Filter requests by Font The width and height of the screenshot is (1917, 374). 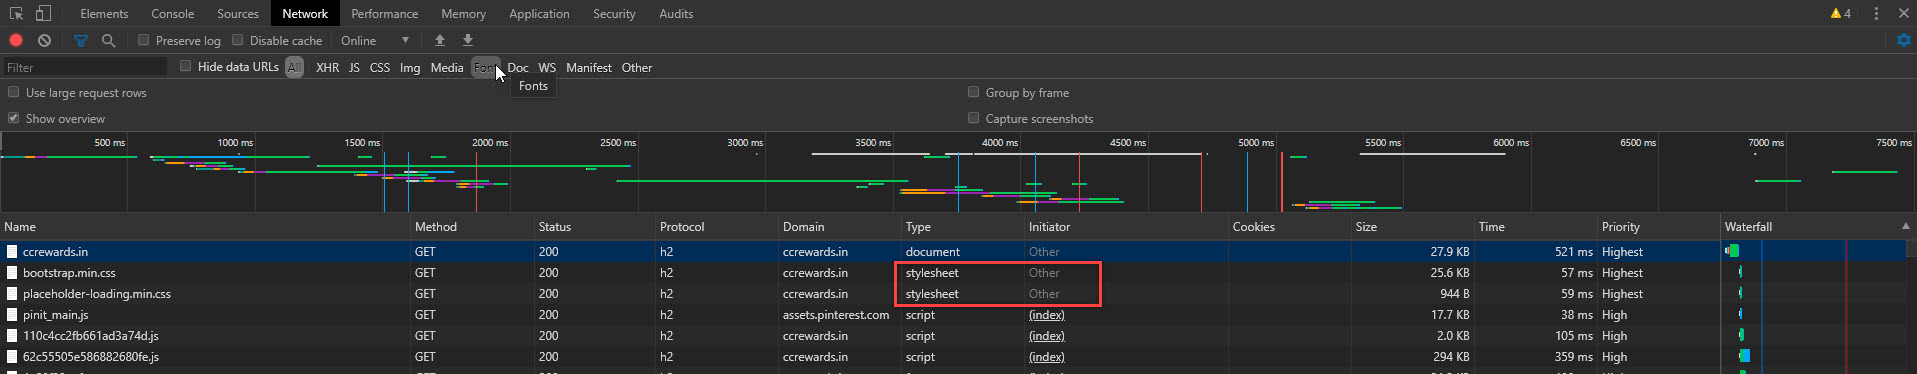coord(485,67)
